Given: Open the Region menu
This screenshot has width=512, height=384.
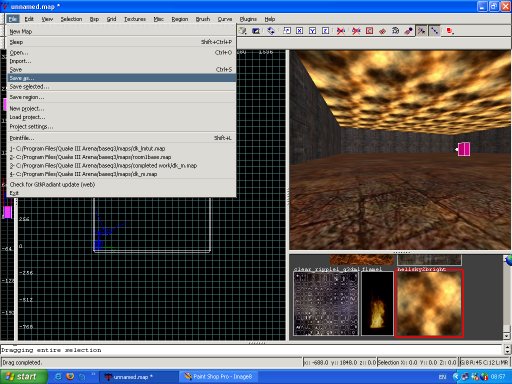Looking at the screenshot, I should 180,19.
